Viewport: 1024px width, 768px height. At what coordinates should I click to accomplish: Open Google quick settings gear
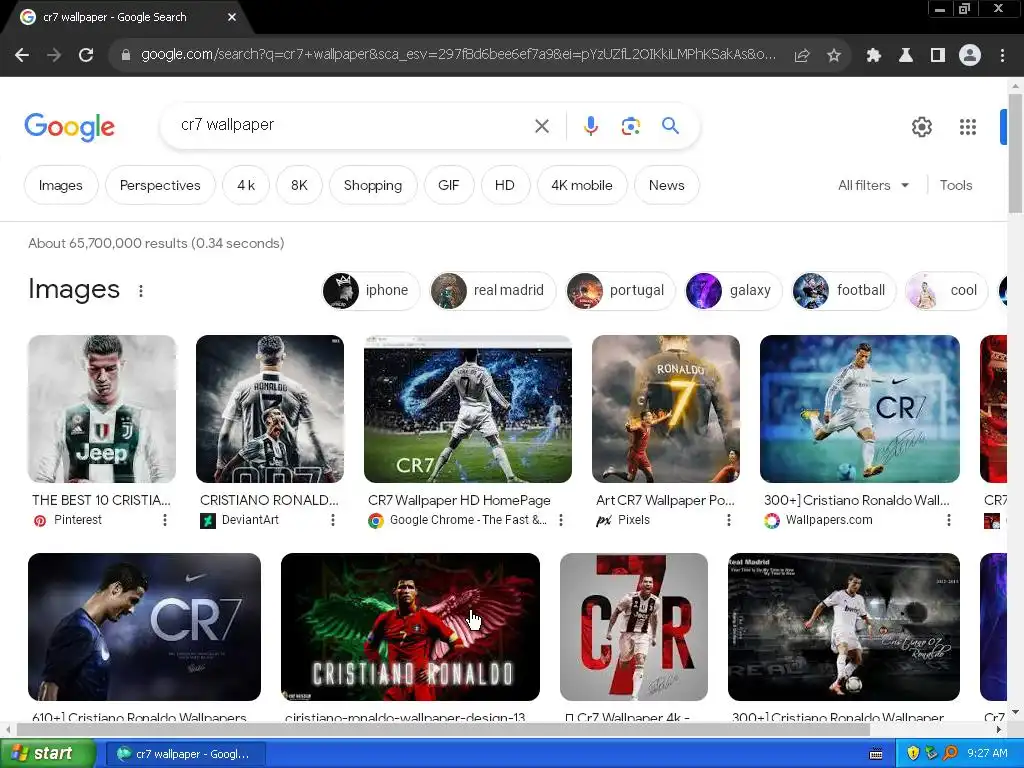pyautogui.click(x=921, y=127)
